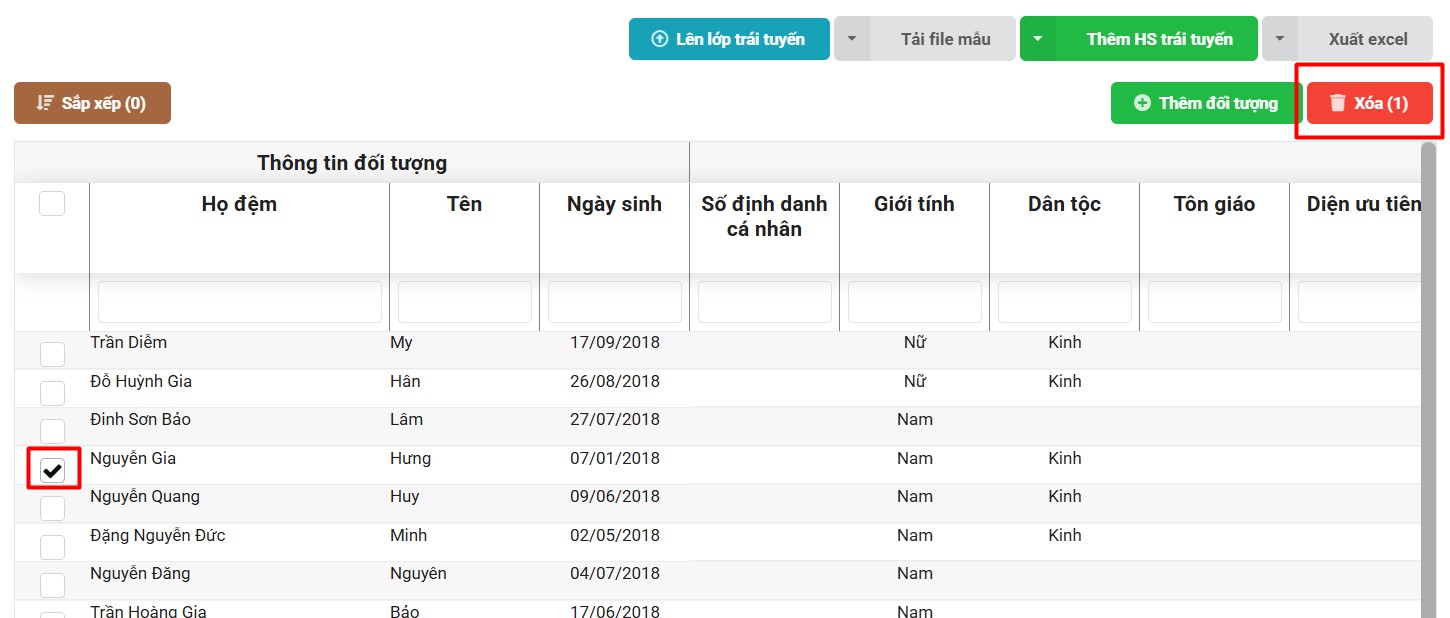The image size is (1450, 618).
Task: Click the Ngày sinh column header
Action: 614,204
